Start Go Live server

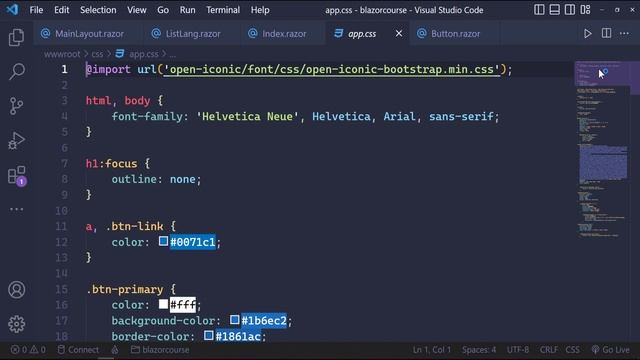pyautogui.click(x=611, y=350)
